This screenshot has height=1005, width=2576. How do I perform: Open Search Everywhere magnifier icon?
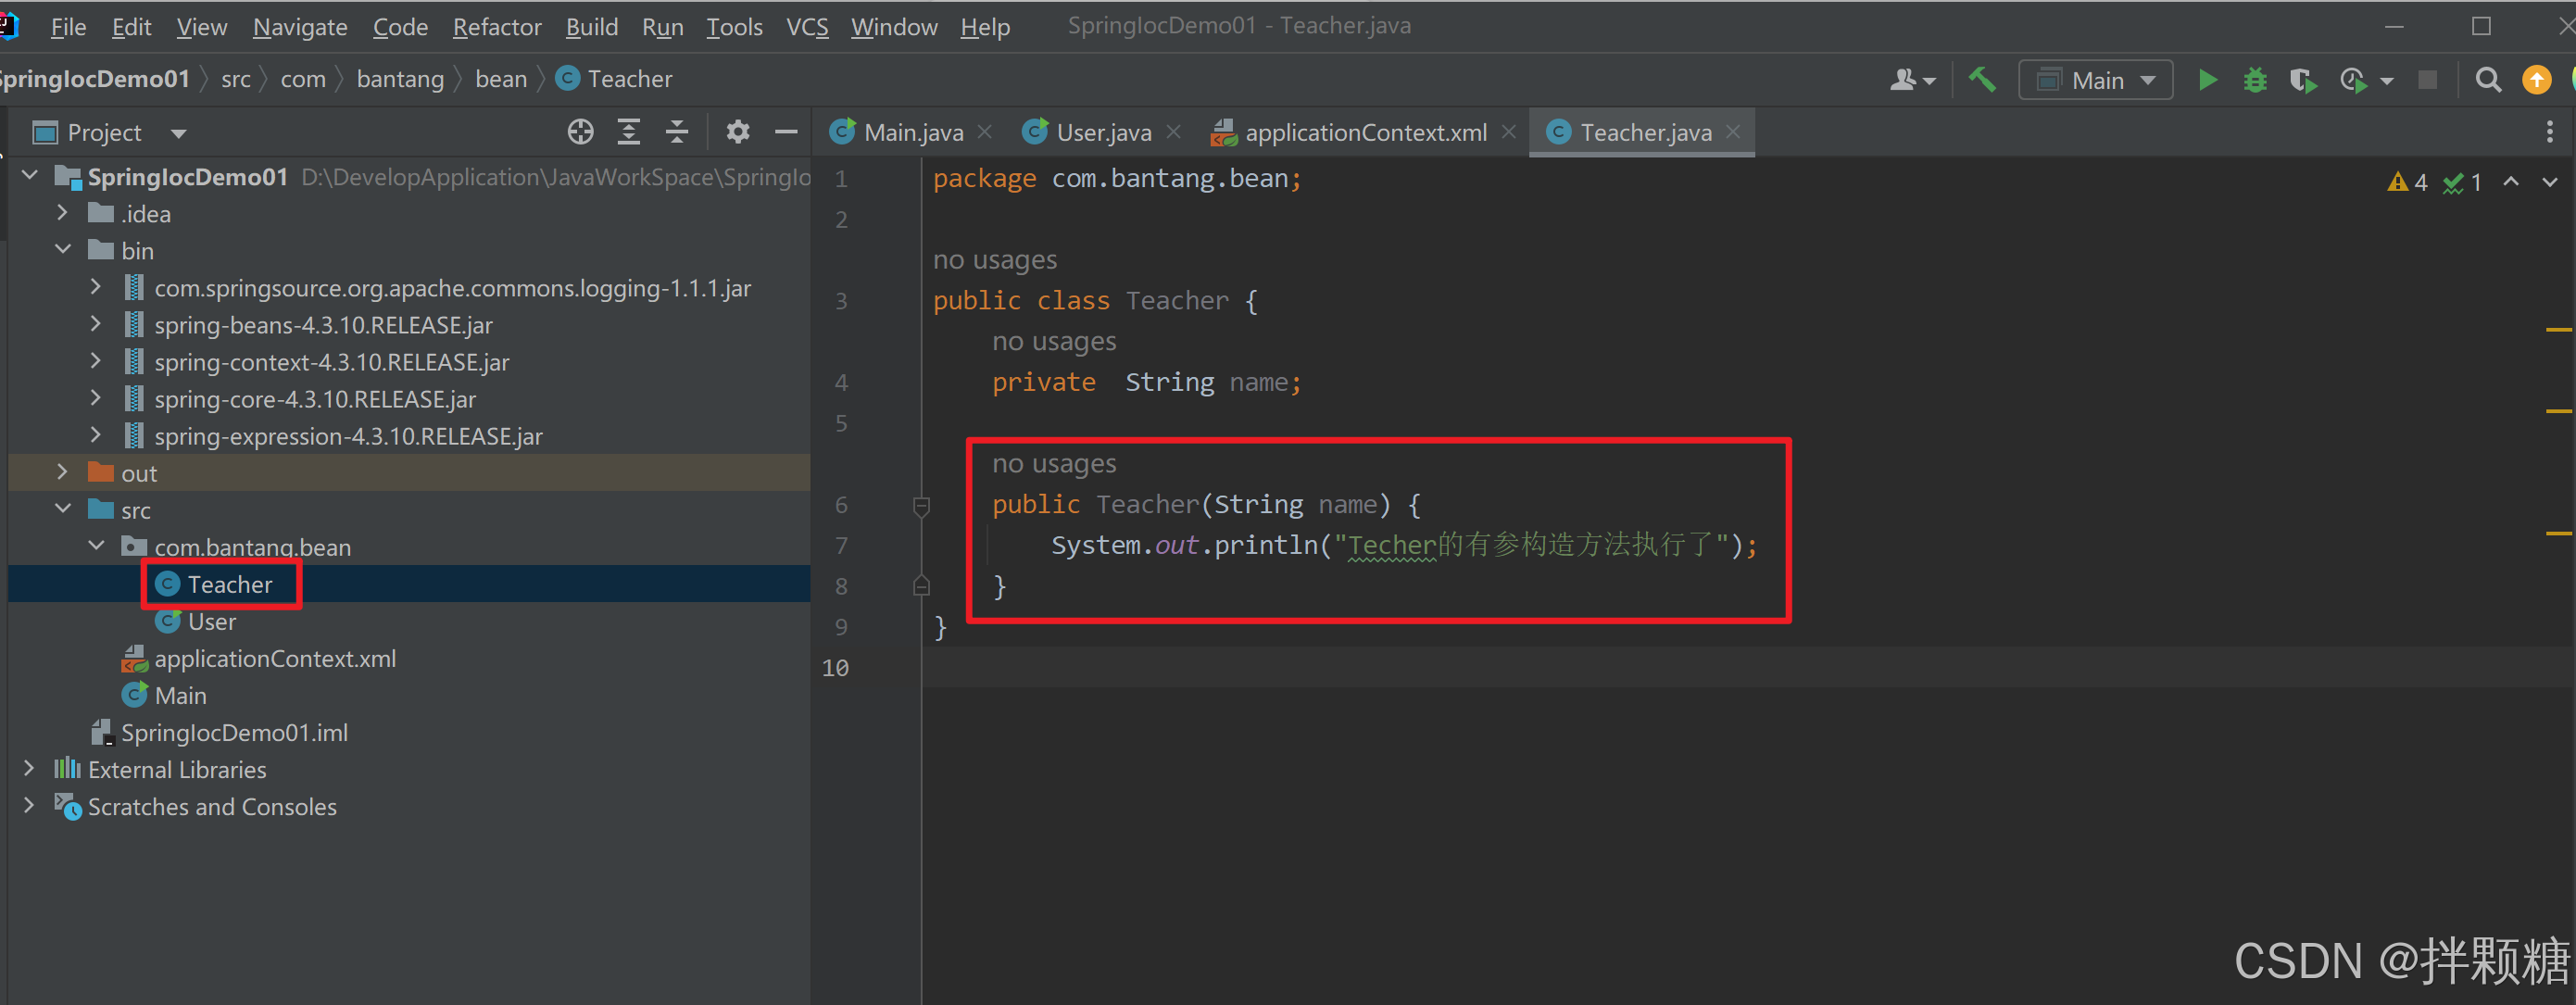(2488, 80)
